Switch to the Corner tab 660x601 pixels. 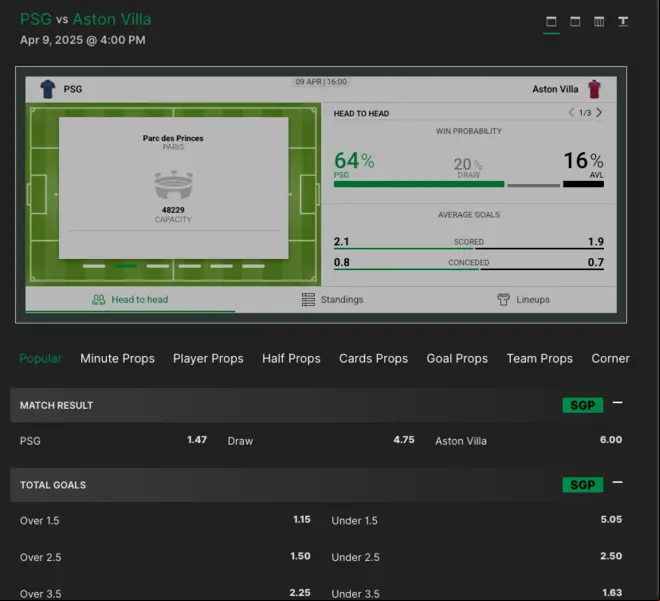[611, 359]
